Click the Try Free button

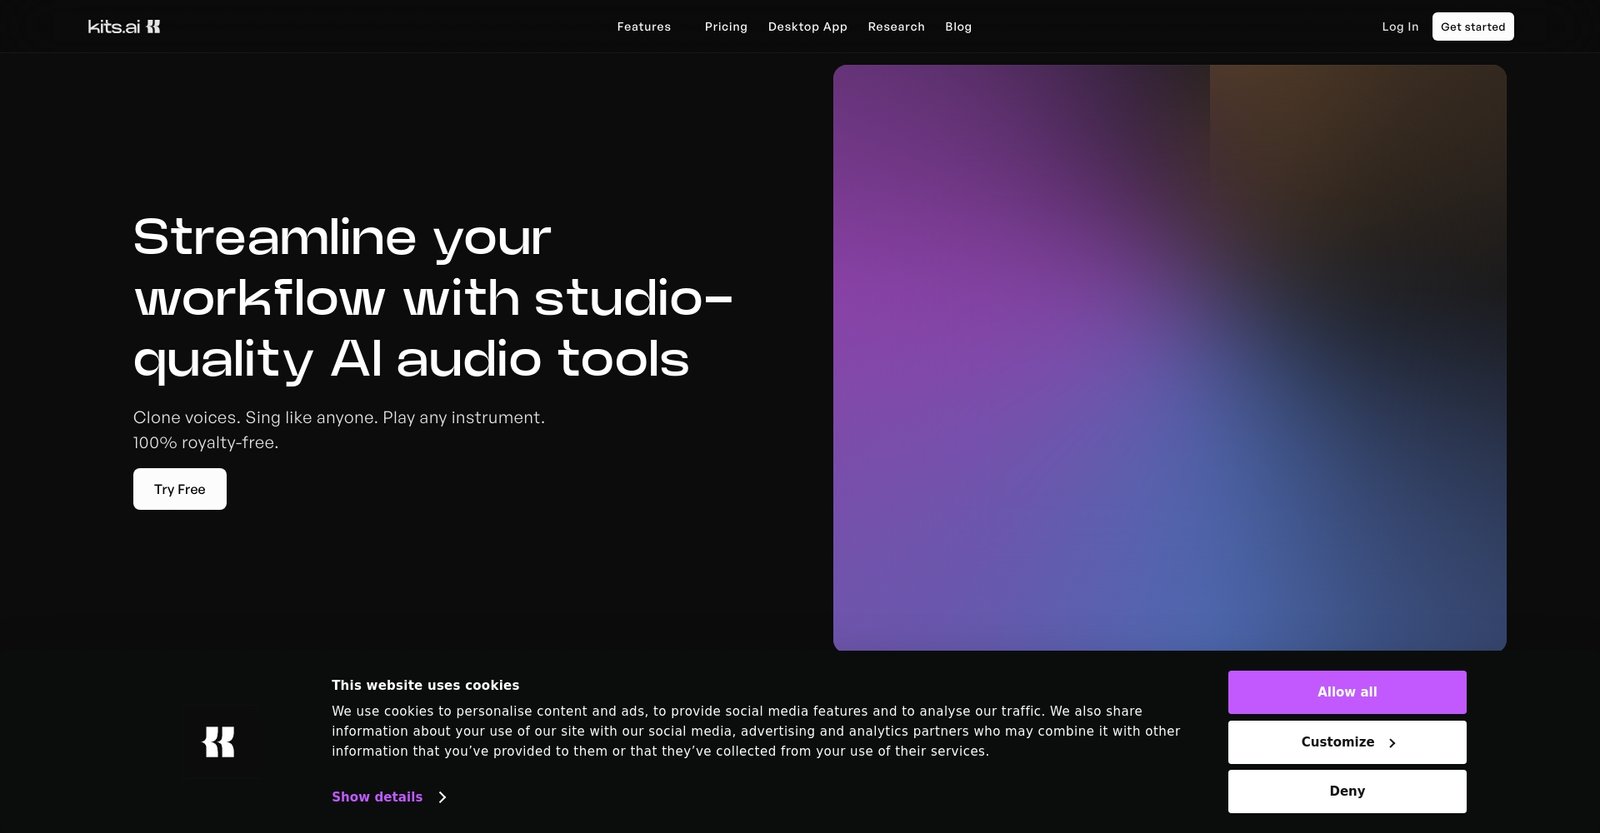click(180, 489)
